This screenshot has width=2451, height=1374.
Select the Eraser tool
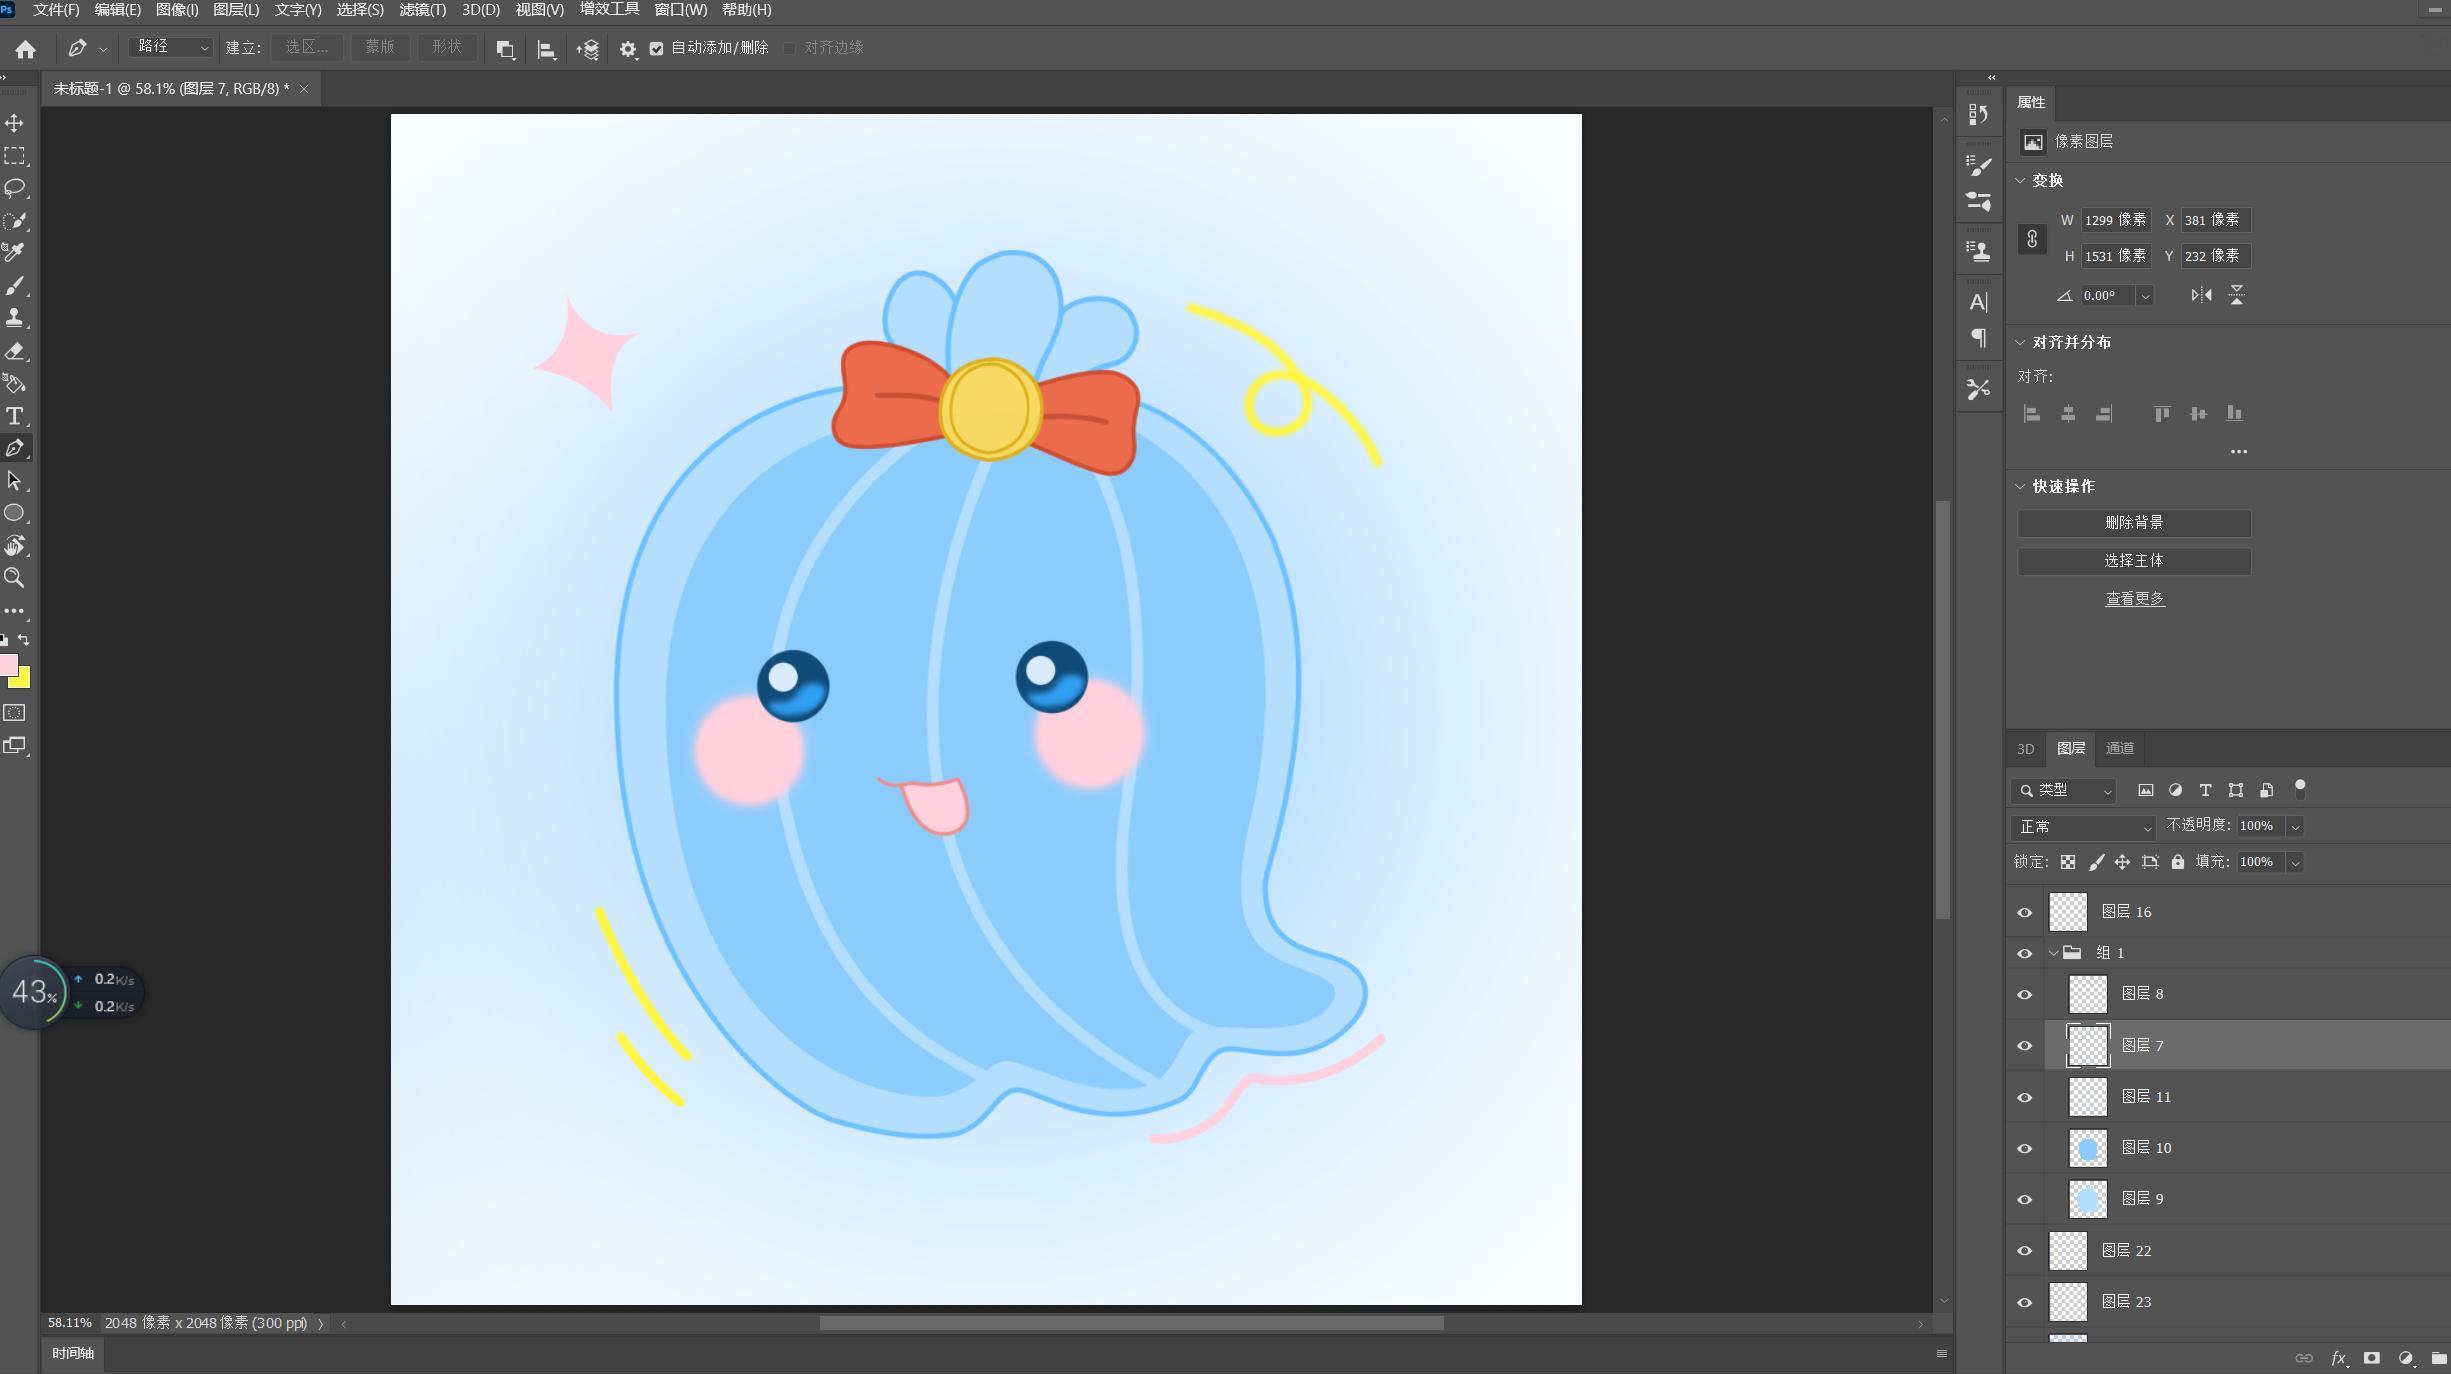pyautogui.click(x=15, y=351)
